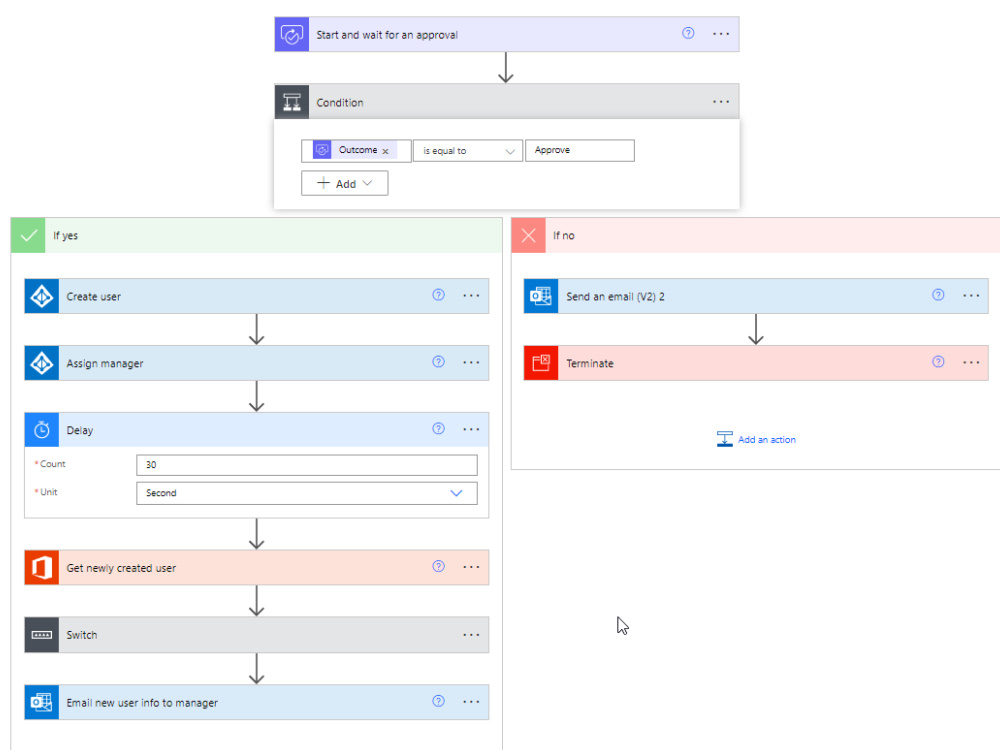Open the Add condition row dropdown
1000x750 pixels.
pos(344,184)
